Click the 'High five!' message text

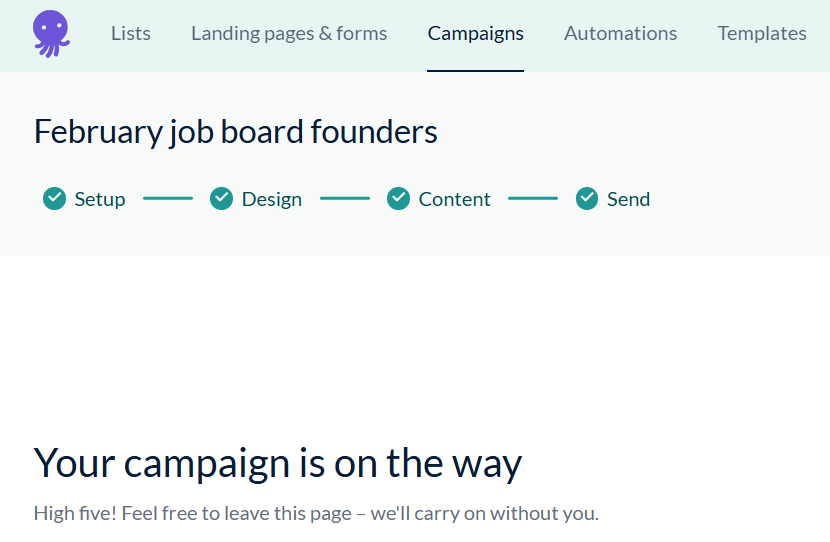coord(316,514)
